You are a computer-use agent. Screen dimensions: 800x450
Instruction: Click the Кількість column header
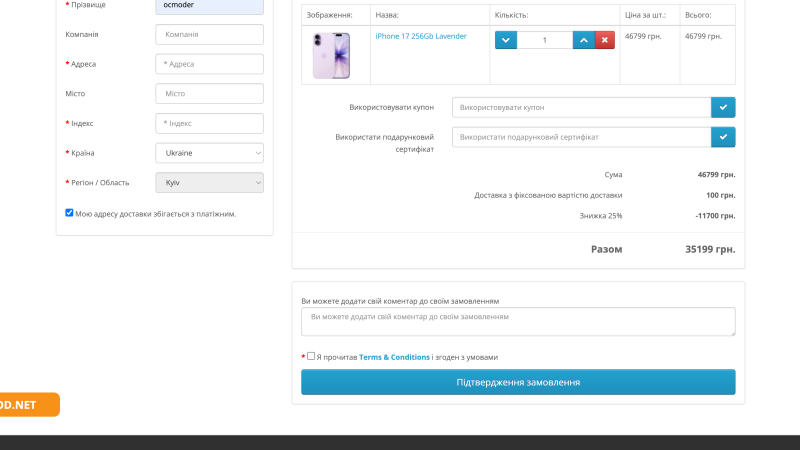(511, 15)
